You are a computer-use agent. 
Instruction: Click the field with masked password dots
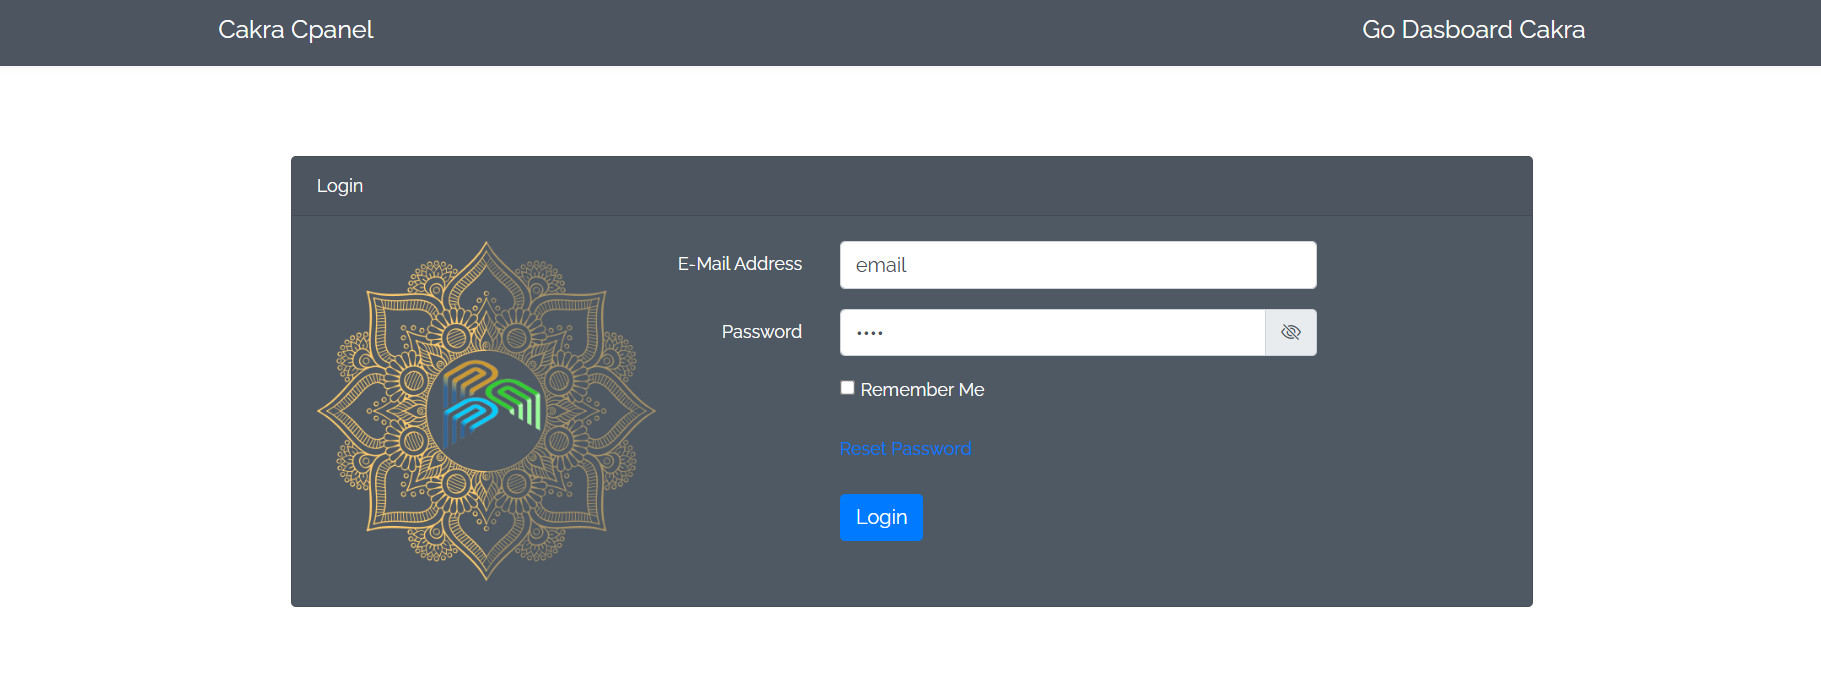coord(1052,332)
